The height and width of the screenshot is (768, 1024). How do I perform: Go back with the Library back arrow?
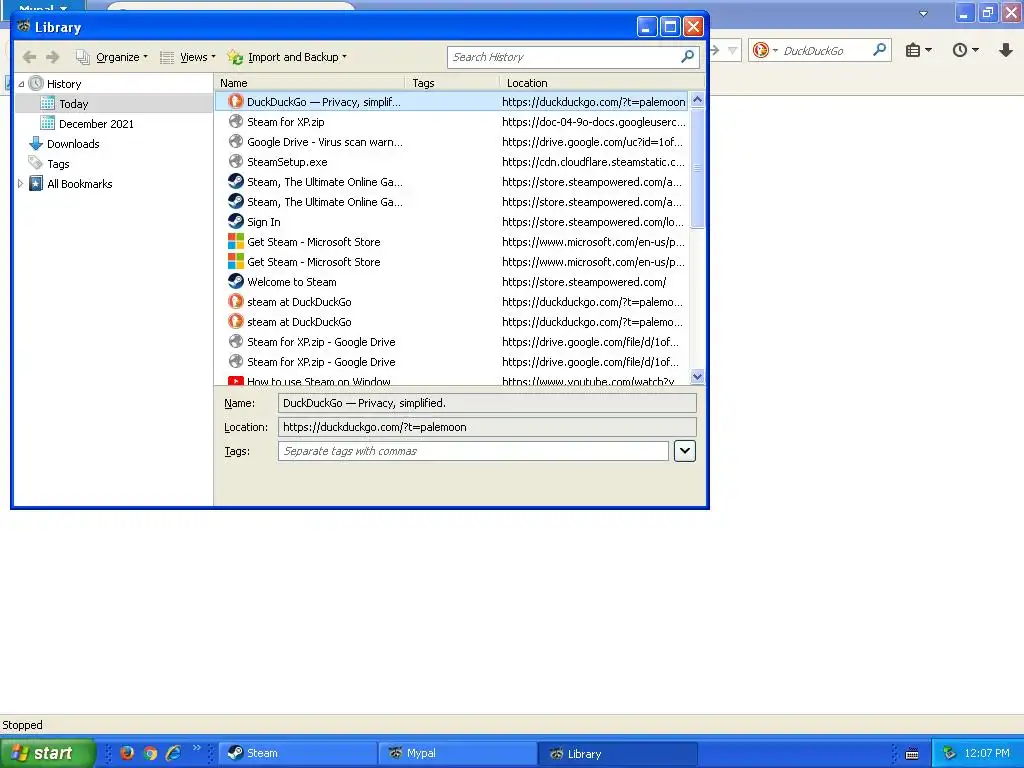click(x=29, y=57)
